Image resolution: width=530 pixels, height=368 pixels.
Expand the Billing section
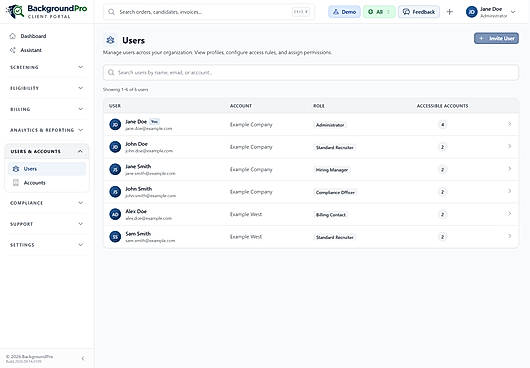pos(47,109)
